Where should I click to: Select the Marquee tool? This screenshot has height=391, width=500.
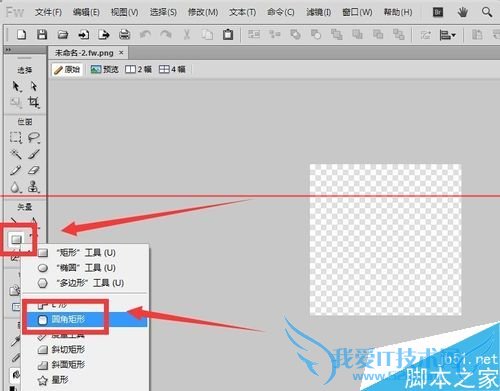tap(16, 137)
